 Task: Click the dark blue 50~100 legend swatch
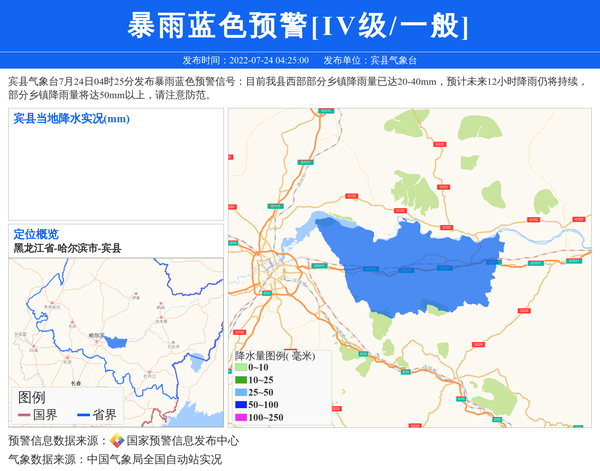241,404
